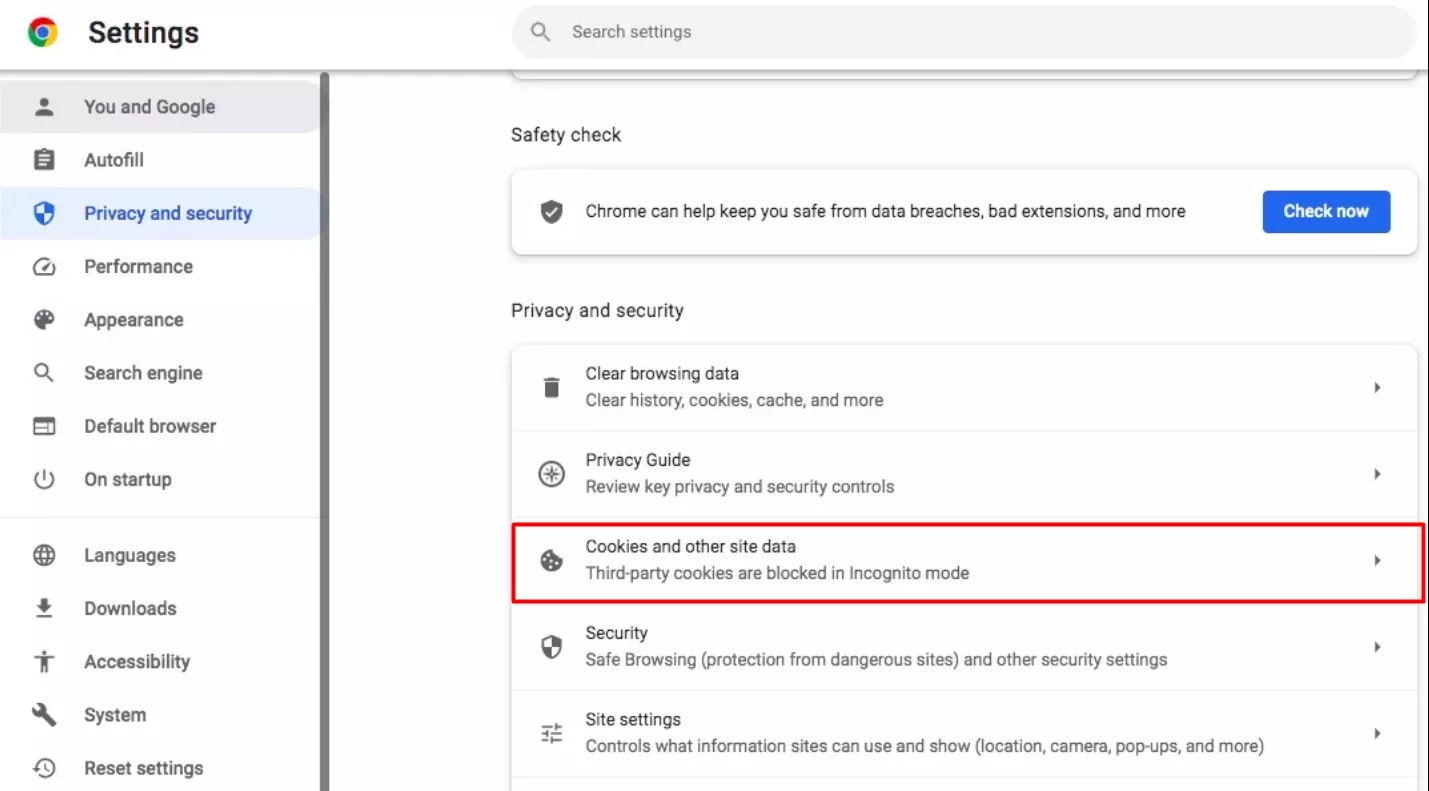
Task: Expand Cookies and other site data arrow
Action: pos(1377,561)
